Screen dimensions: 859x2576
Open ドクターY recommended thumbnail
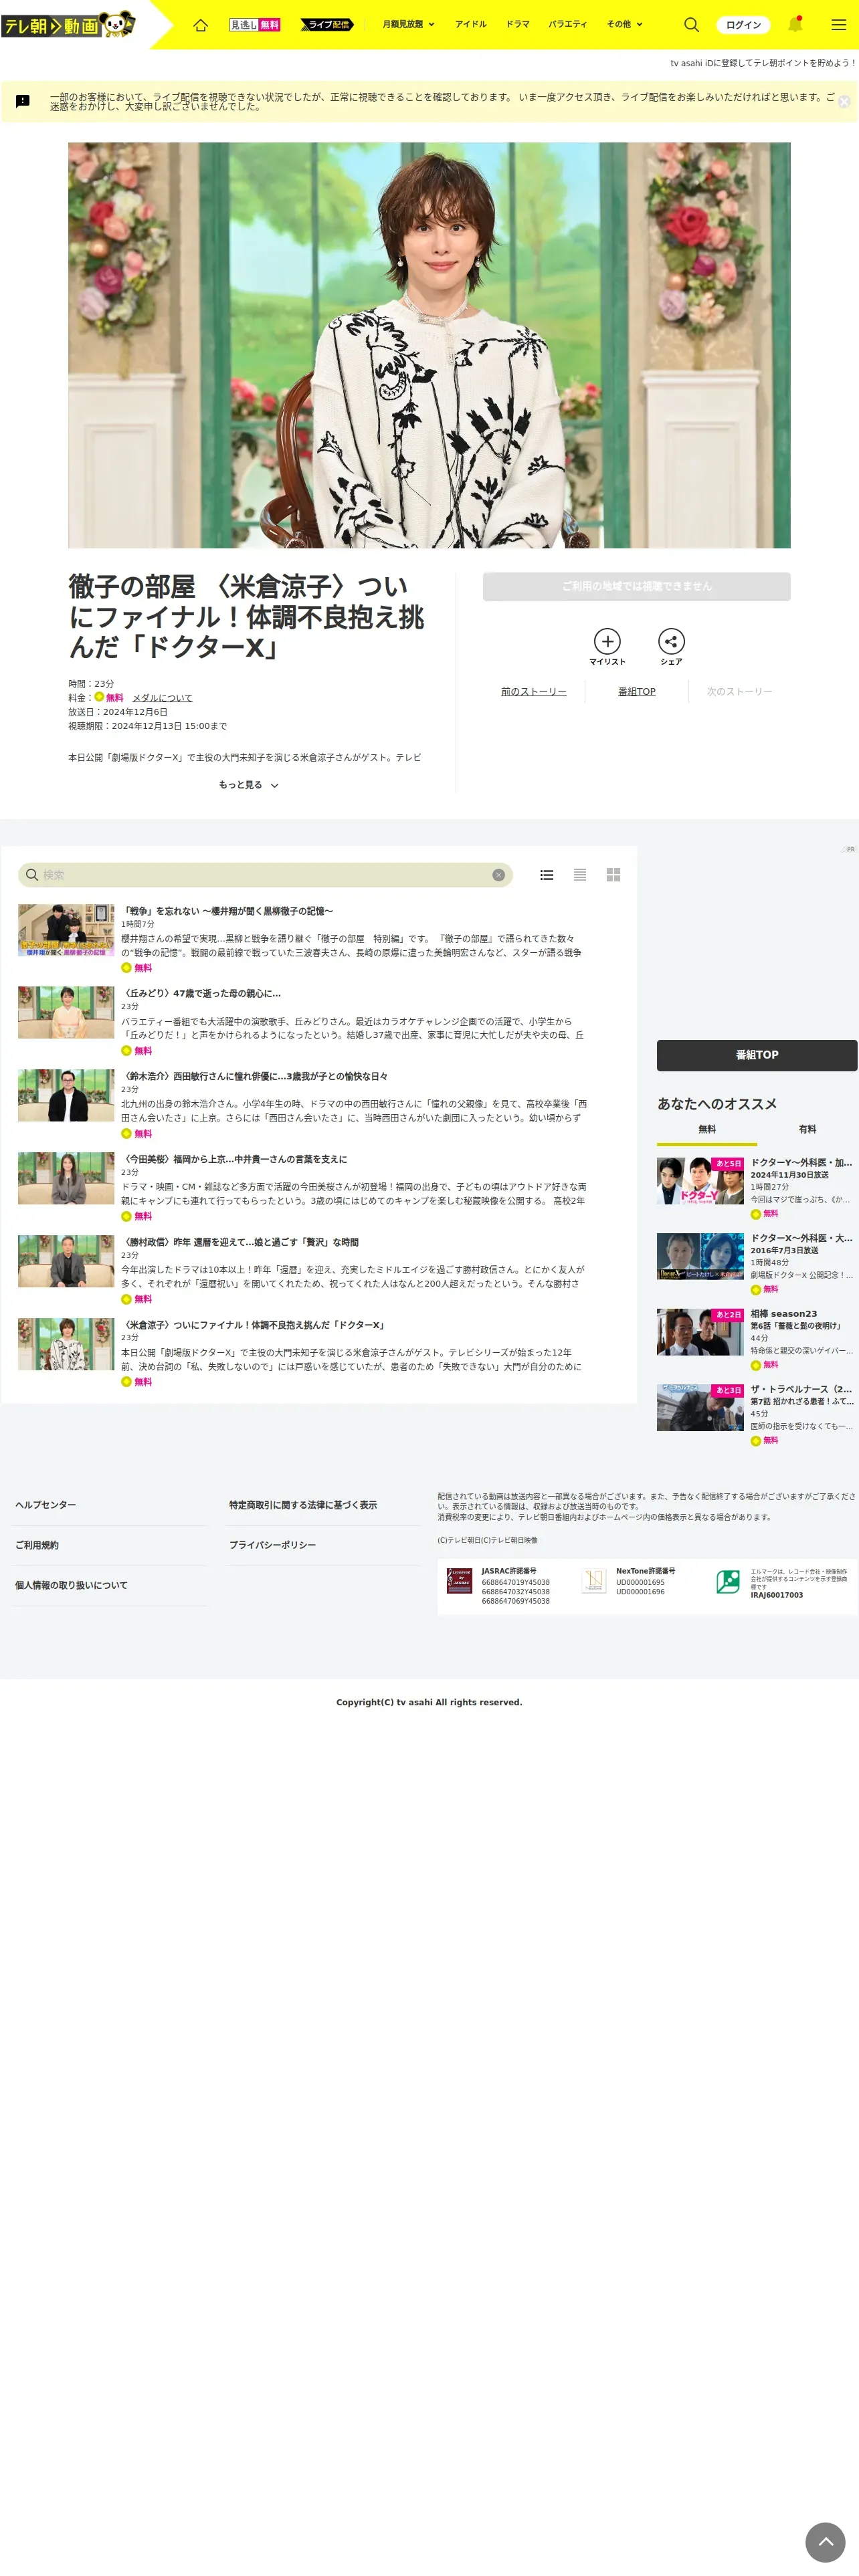click(700, 1181)
